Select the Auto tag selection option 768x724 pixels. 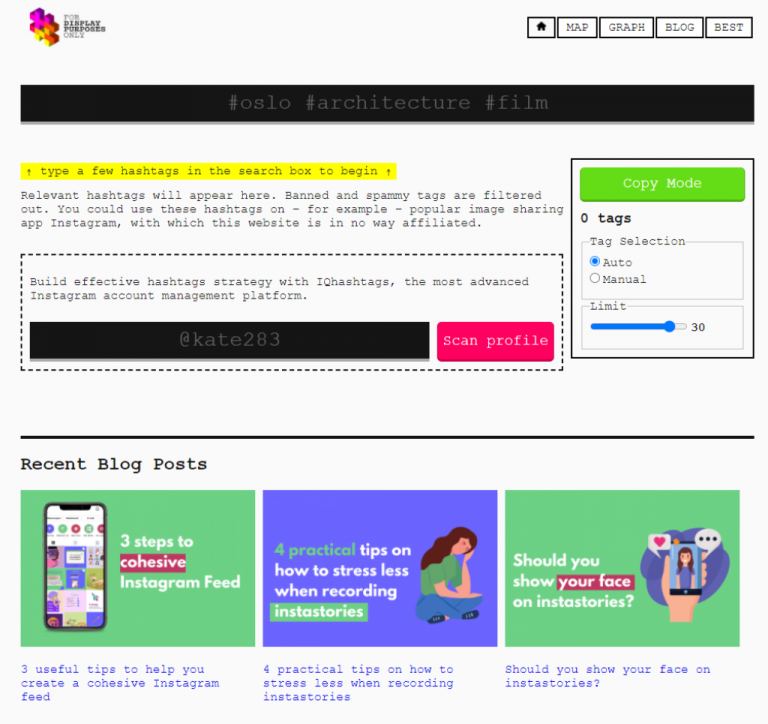tap(595, 262)
